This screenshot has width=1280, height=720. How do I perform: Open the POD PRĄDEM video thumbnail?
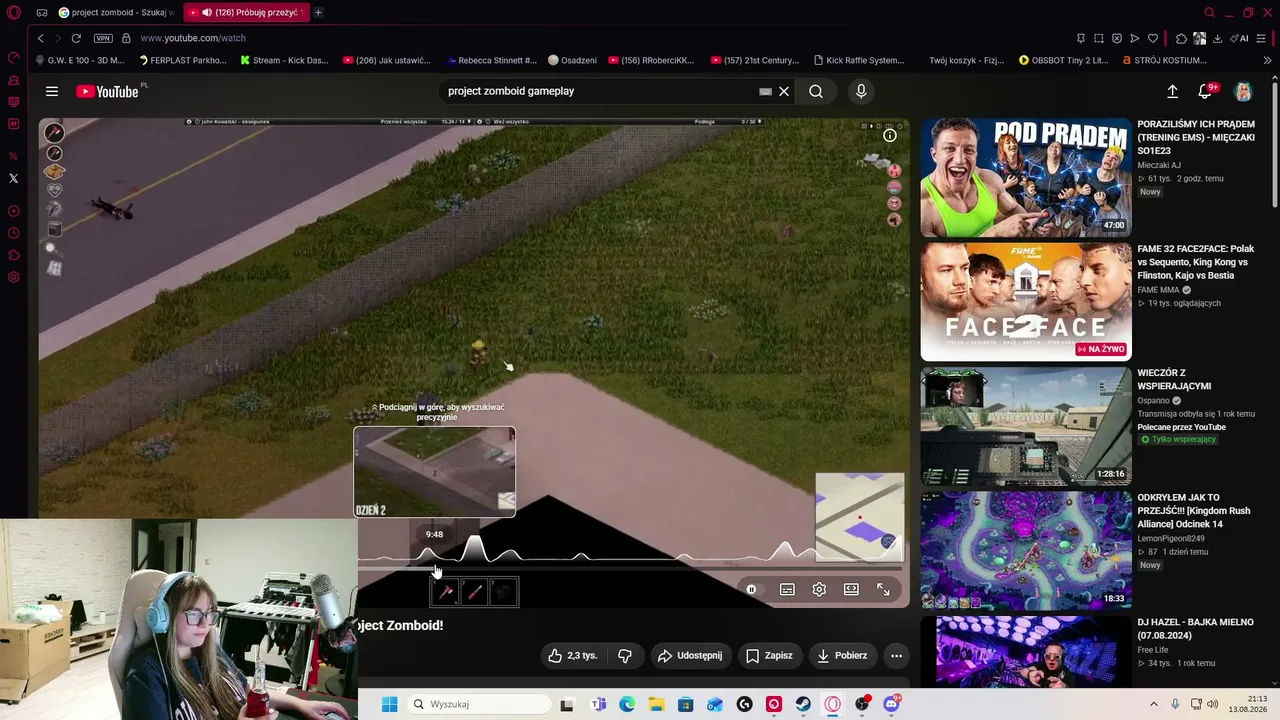pyautogui.click(x=1025, y=177)
